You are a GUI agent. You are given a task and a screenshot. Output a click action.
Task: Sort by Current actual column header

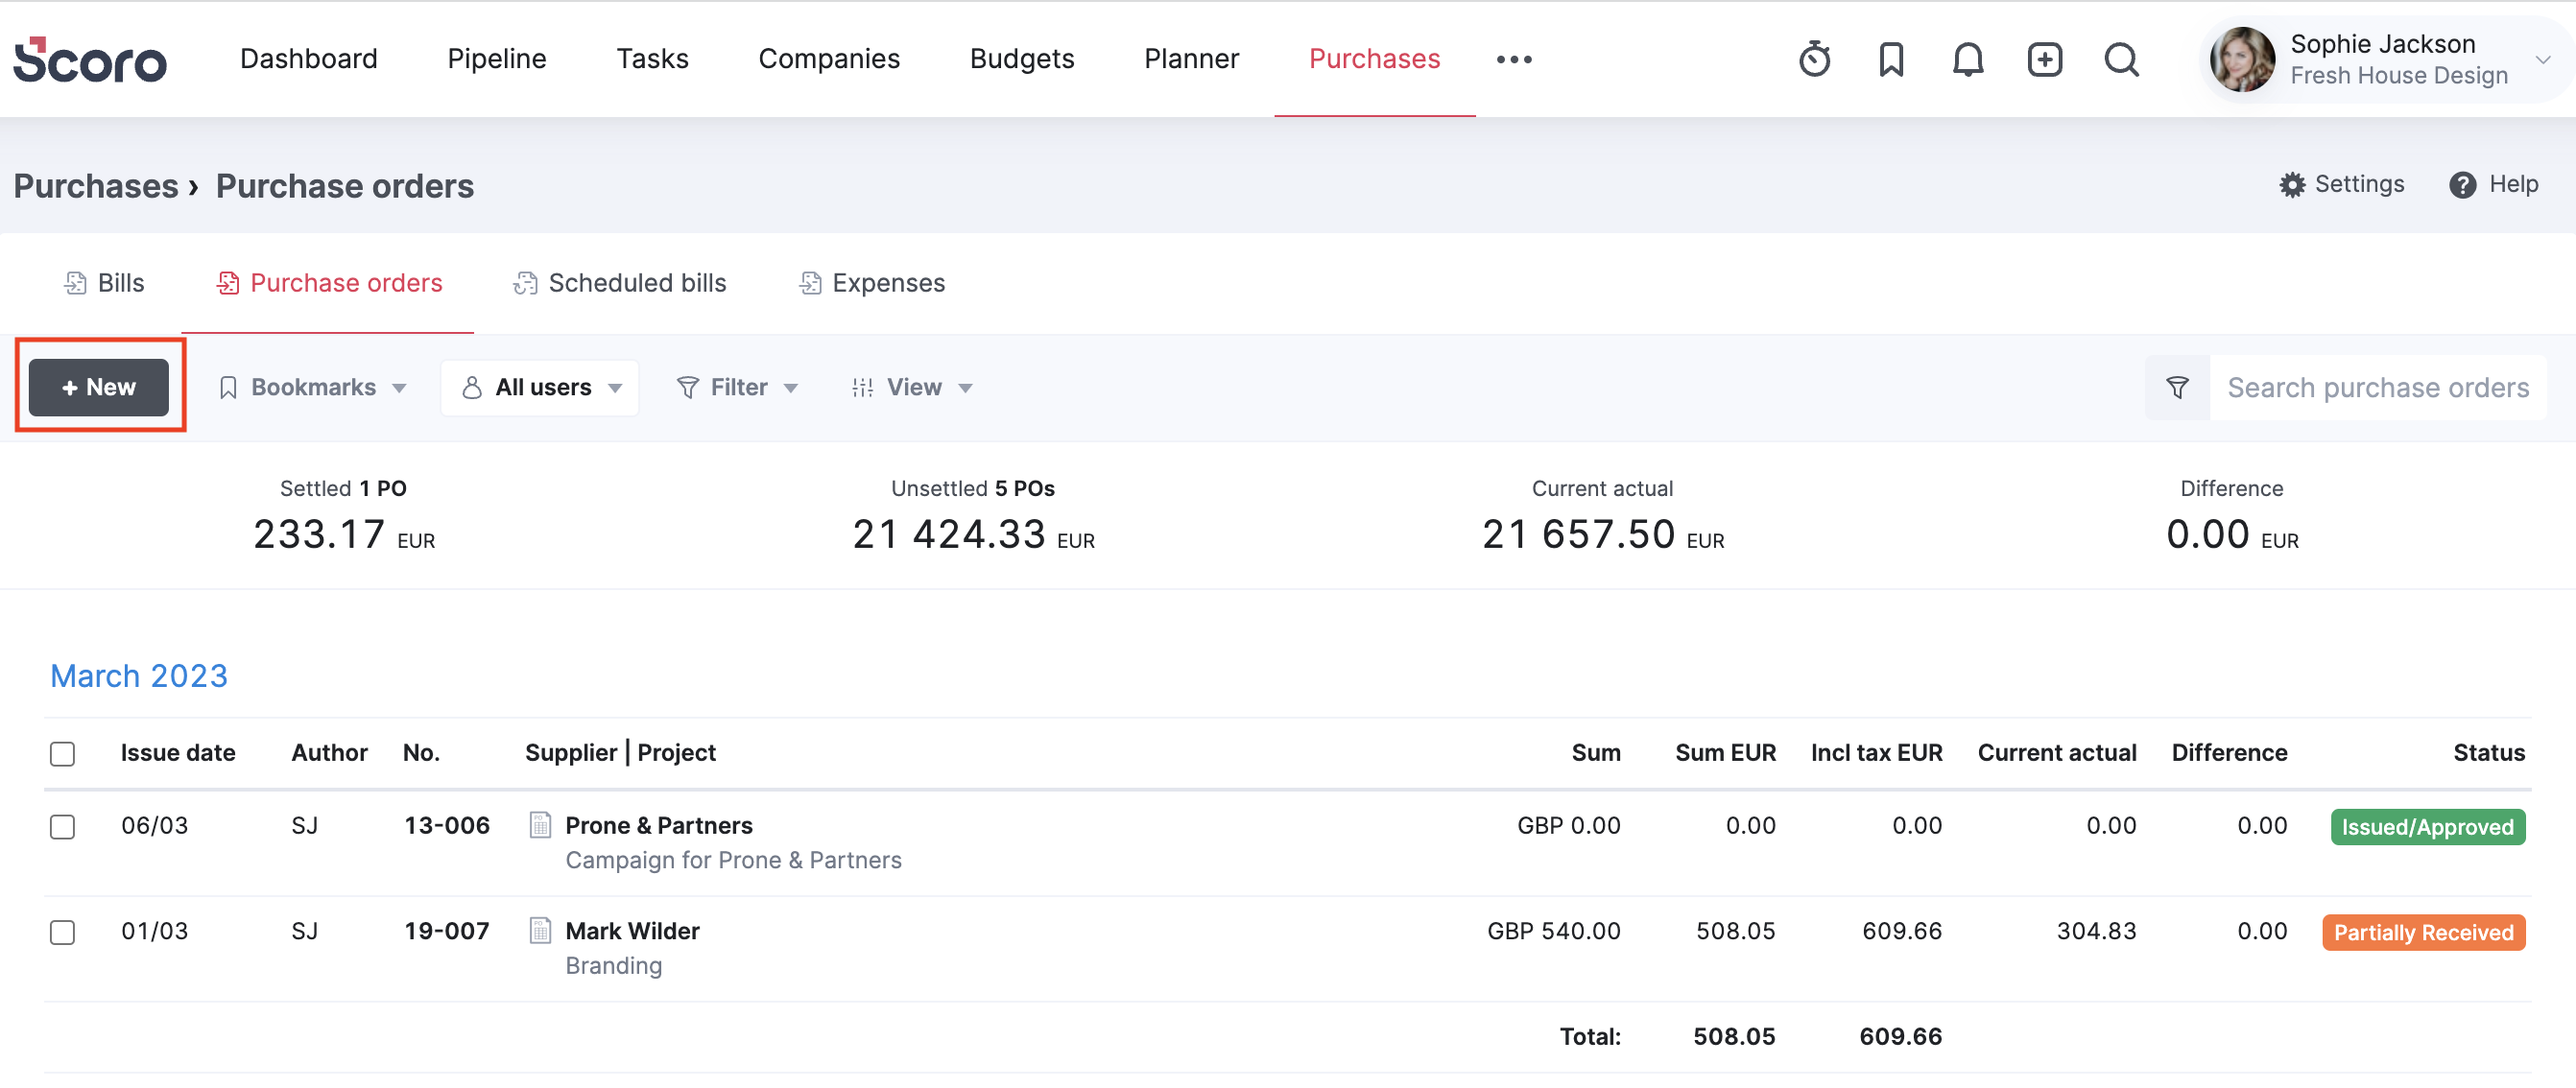coord(2056,753)
